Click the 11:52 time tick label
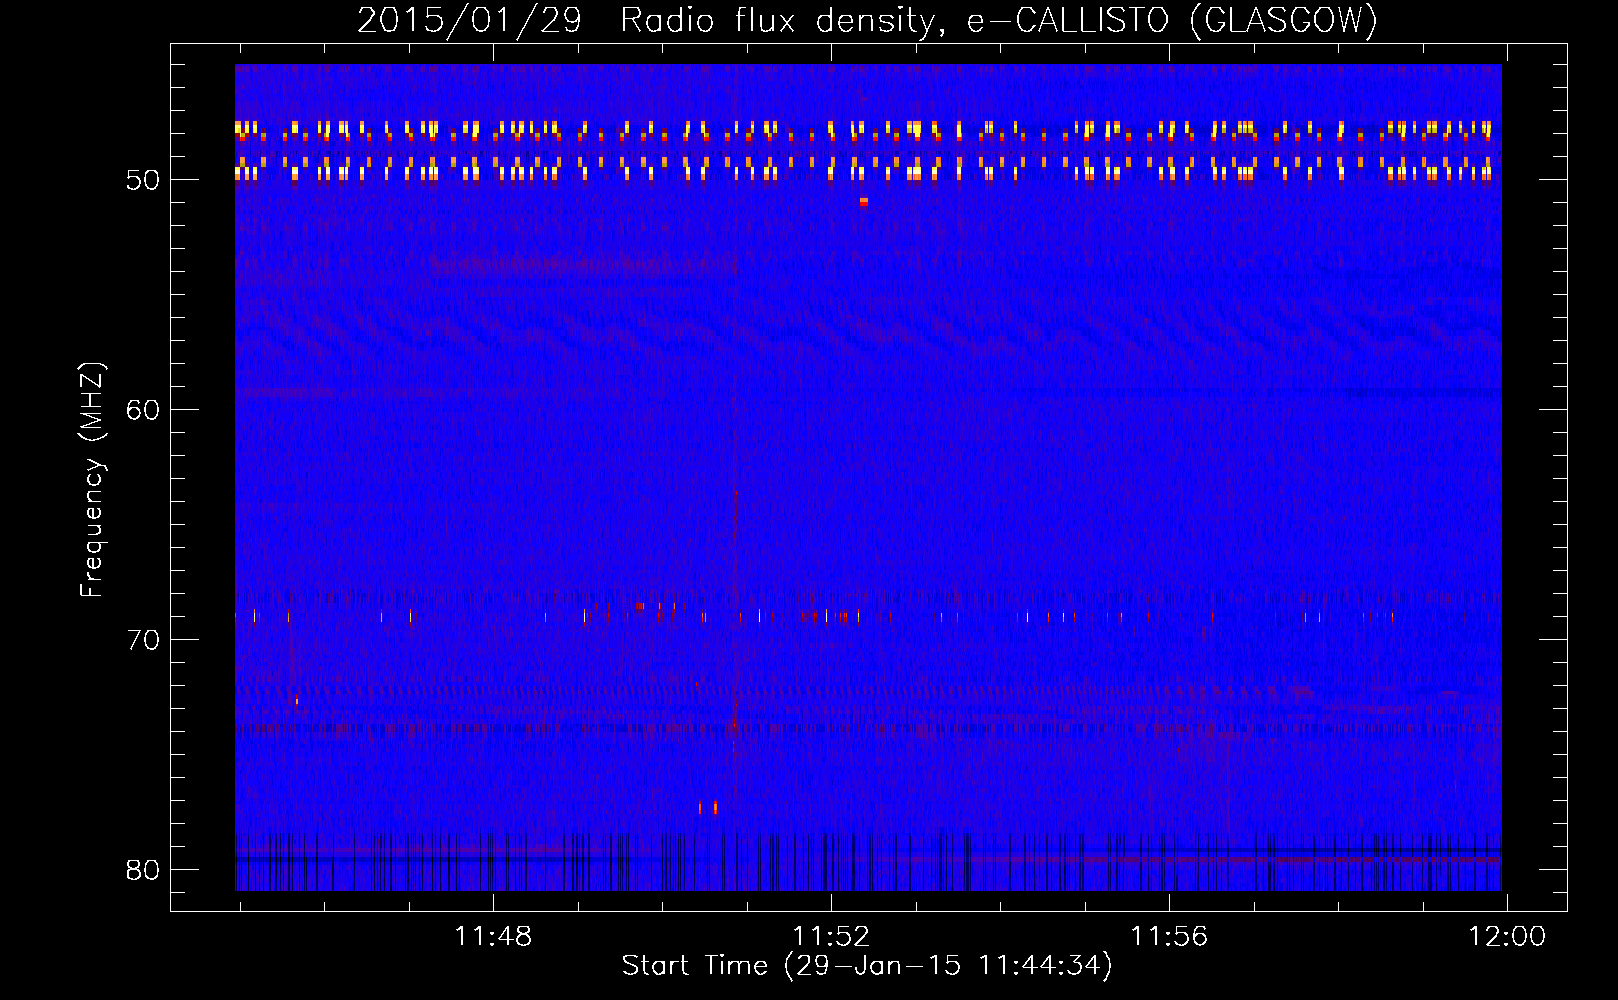The height and width of the screenshot is (1000, 1618). point(831,937)
